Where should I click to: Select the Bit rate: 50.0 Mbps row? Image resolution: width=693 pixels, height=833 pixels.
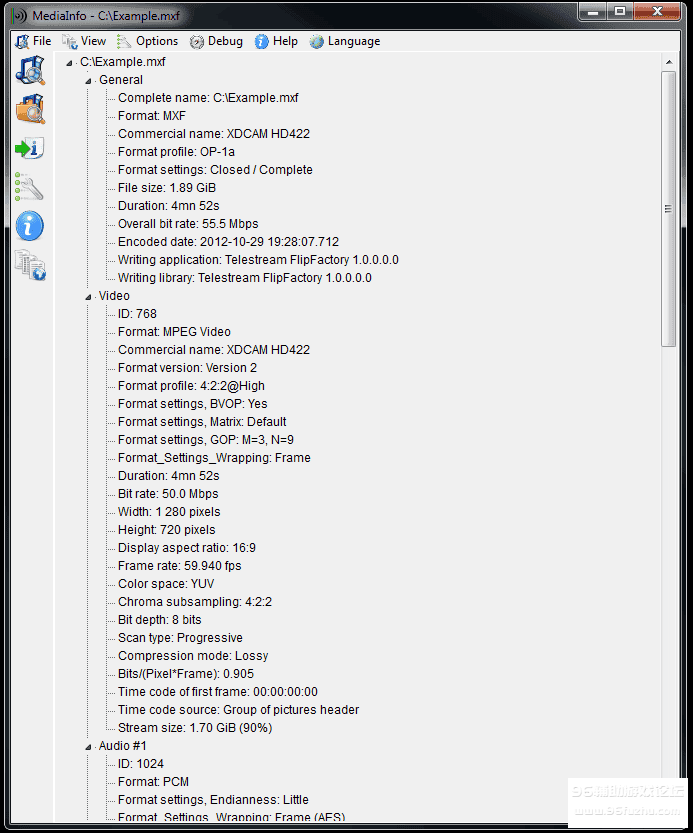(168, 494)
